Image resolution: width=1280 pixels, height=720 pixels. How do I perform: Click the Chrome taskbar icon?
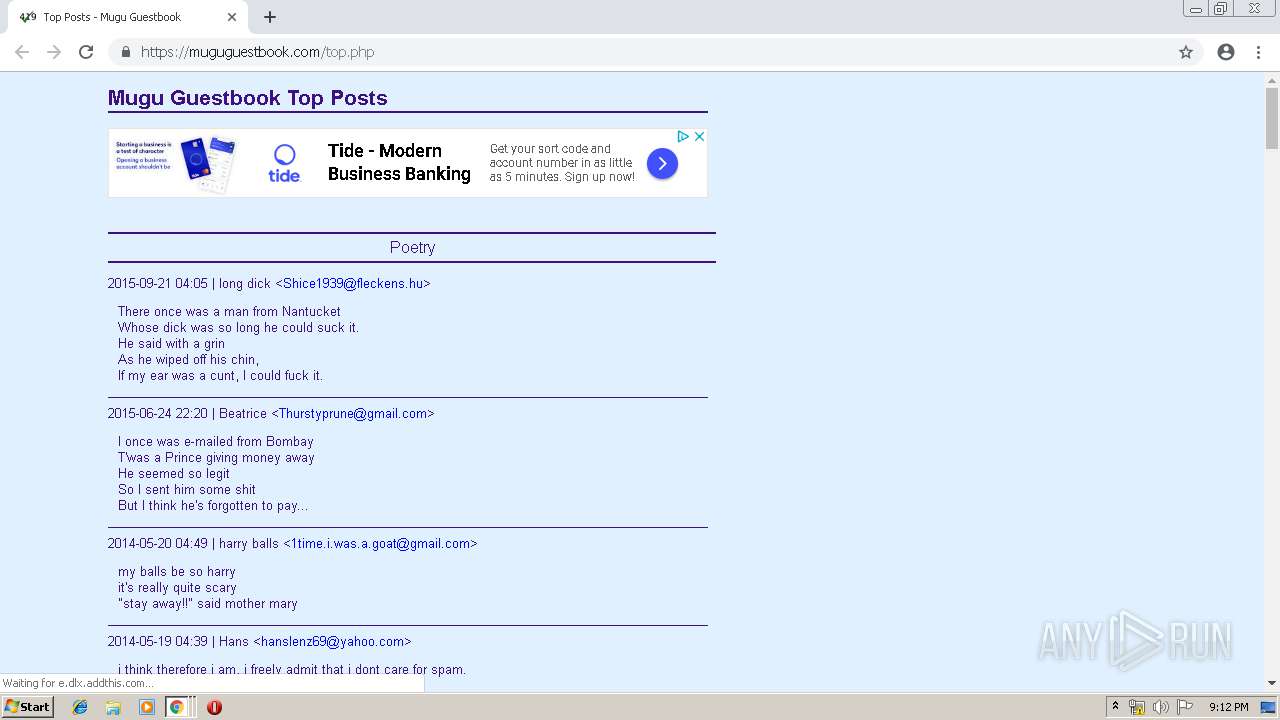[176, 707]
